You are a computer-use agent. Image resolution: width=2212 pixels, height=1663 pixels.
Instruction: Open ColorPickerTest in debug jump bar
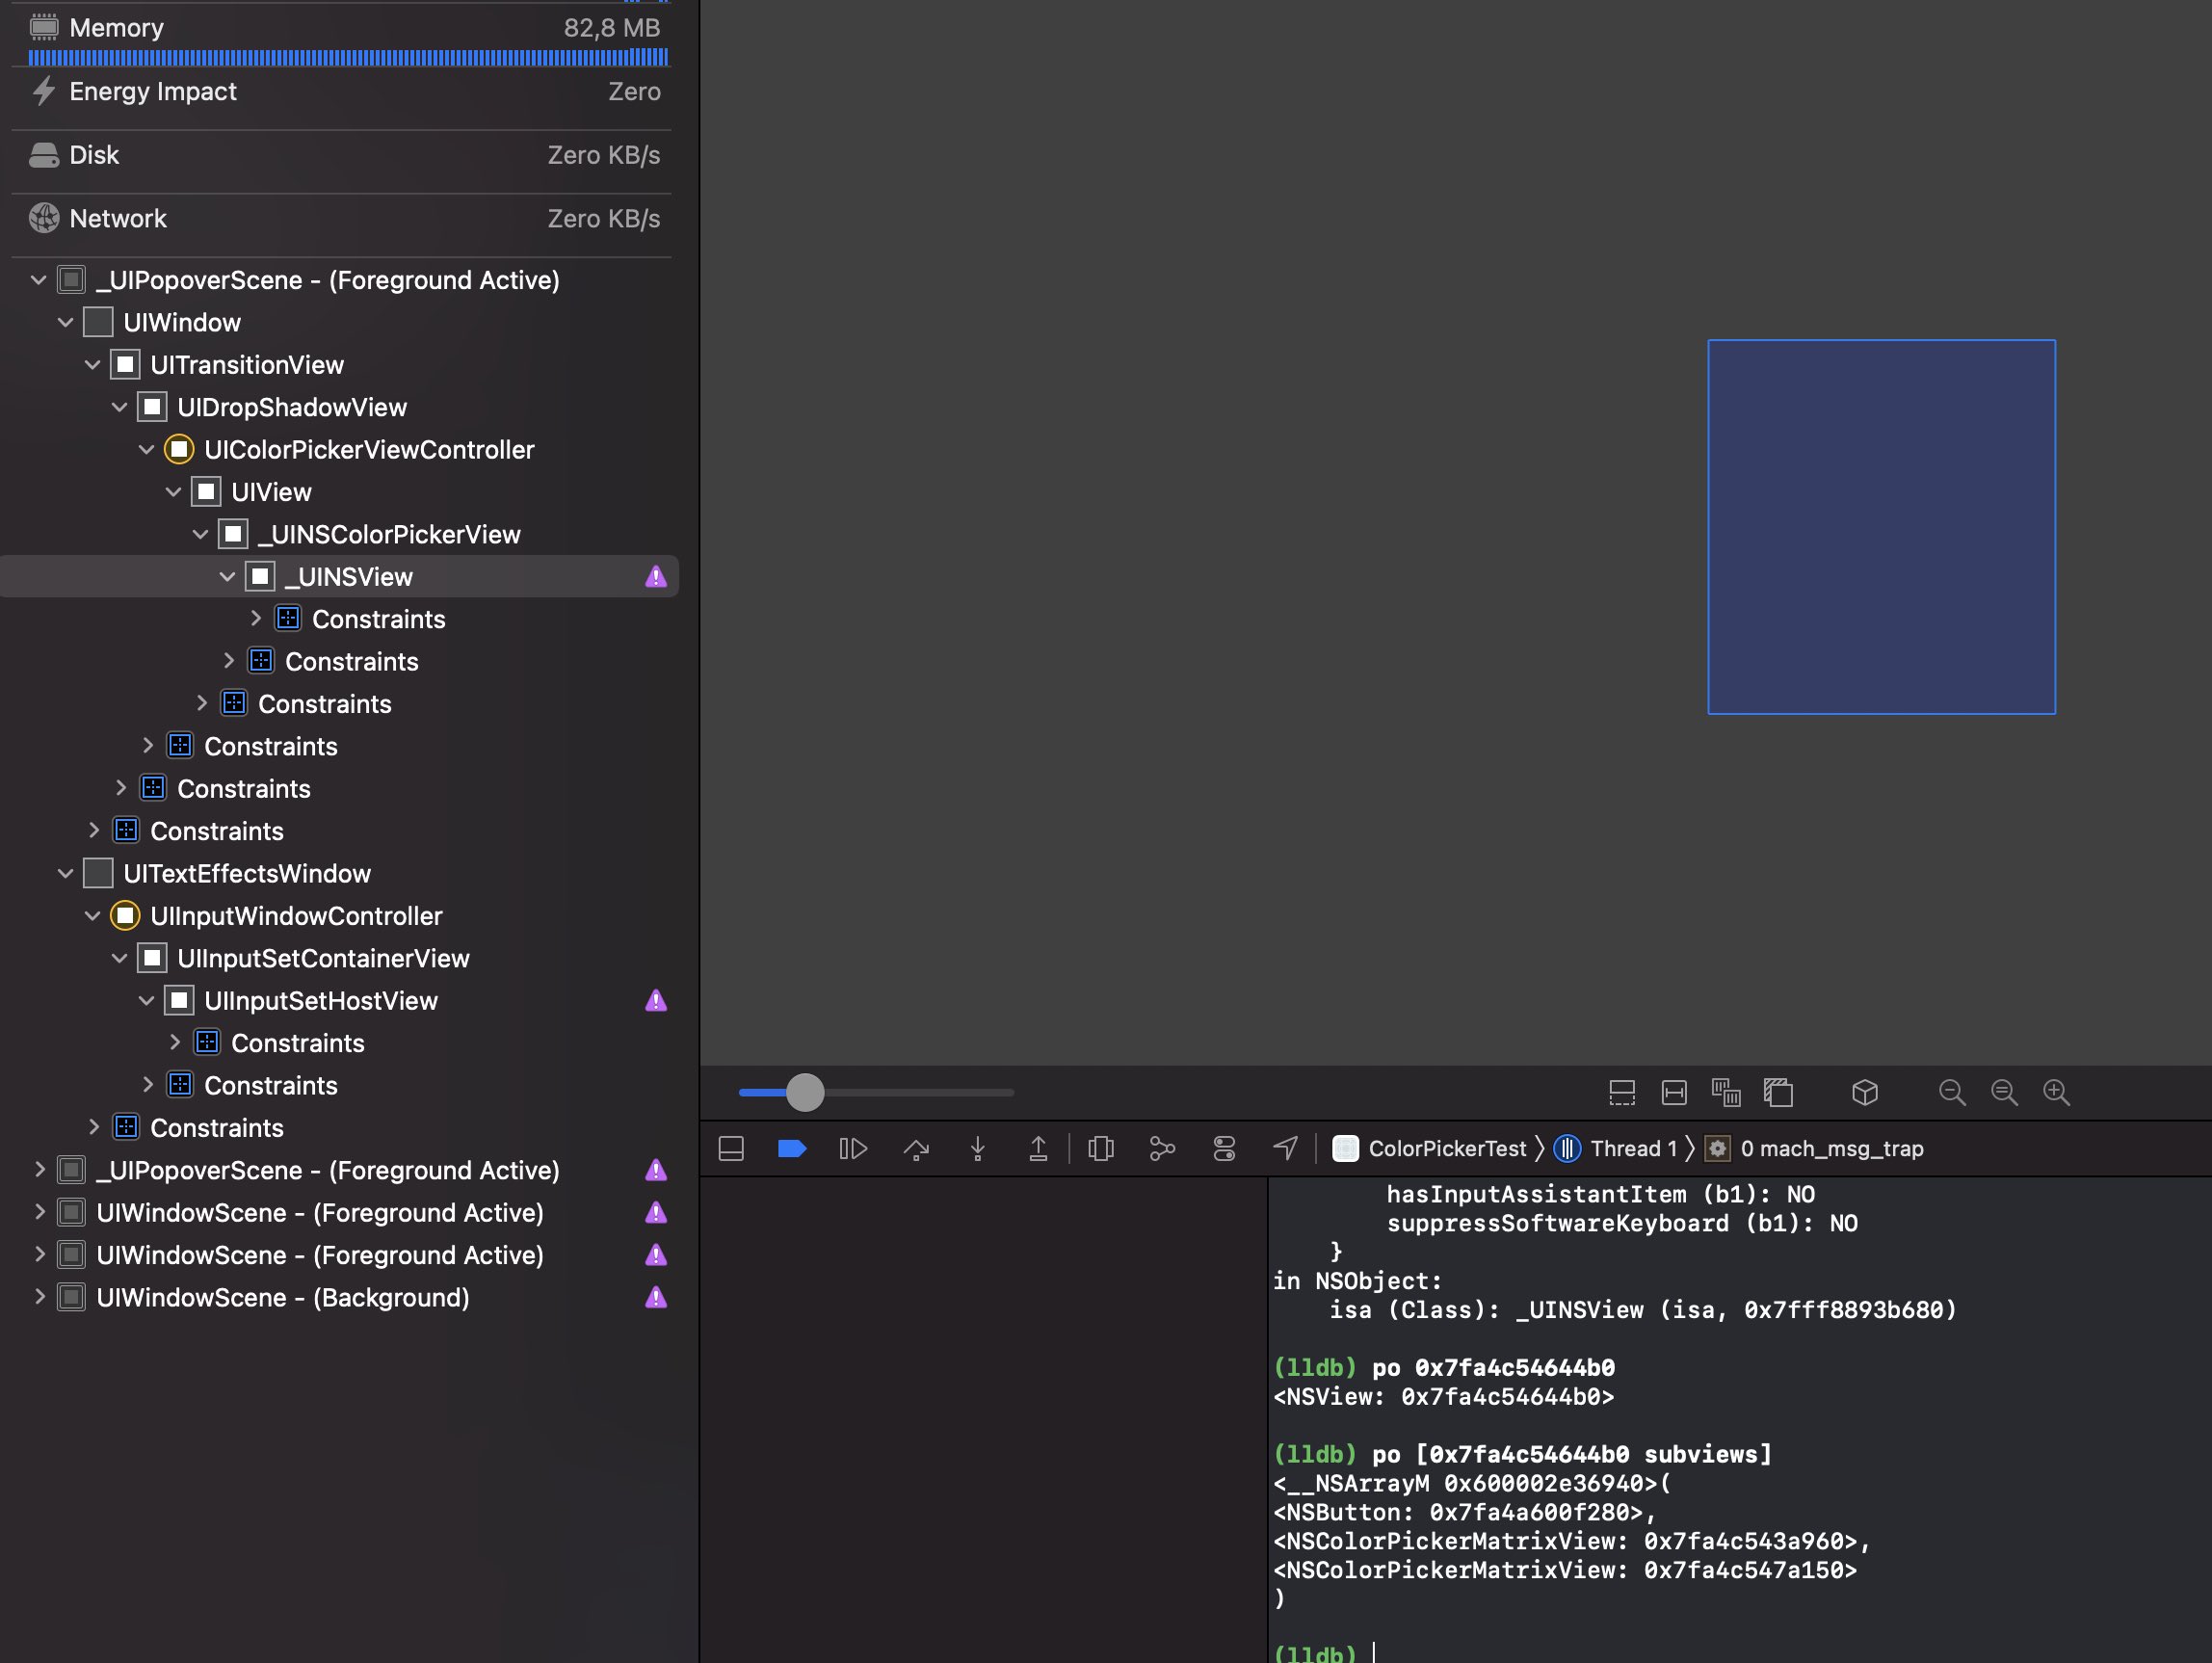pyautogui.click(x=1430, y=1148)
